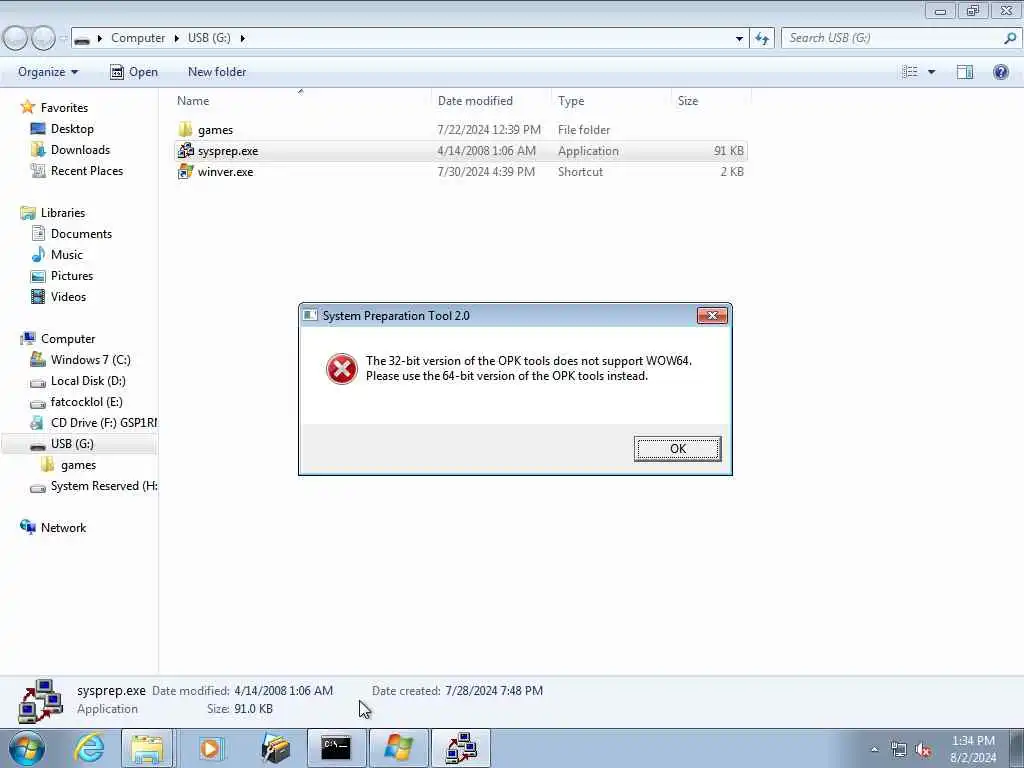Switch to the sysprep taskbar window

pyautogui.click(x=461, y=748)
